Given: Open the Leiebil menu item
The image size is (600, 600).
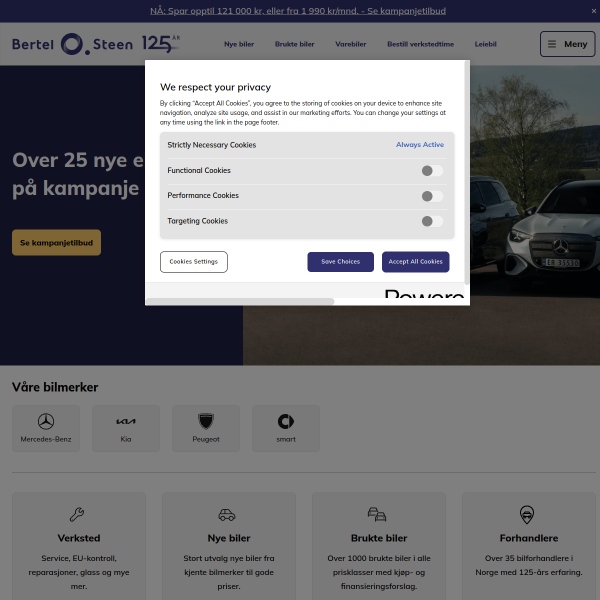Looking at the screenshot, I should pos(486,44).
